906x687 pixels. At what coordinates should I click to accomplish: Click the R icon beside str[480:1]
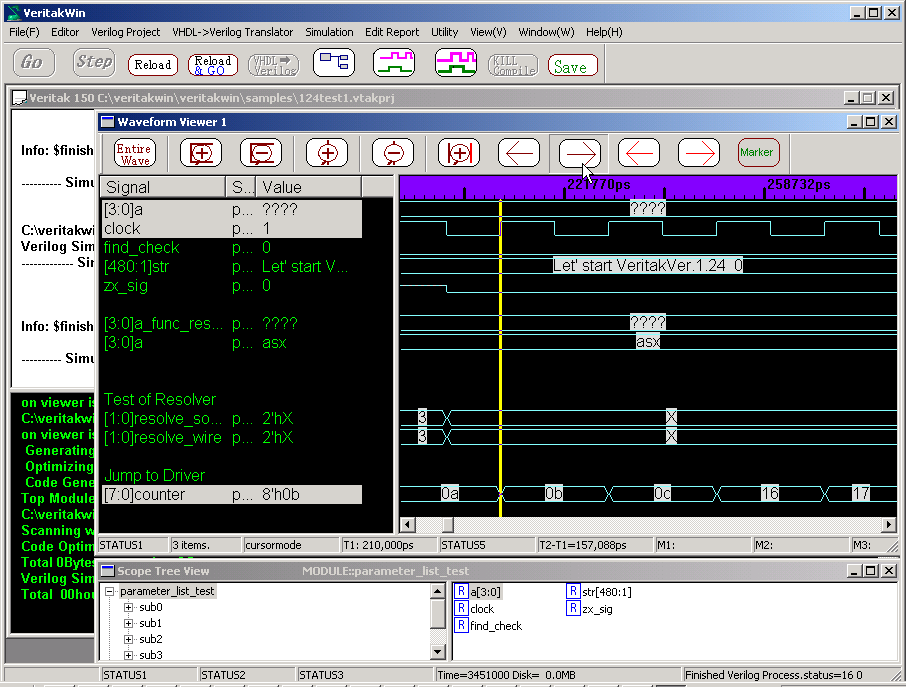click(573, 591)
